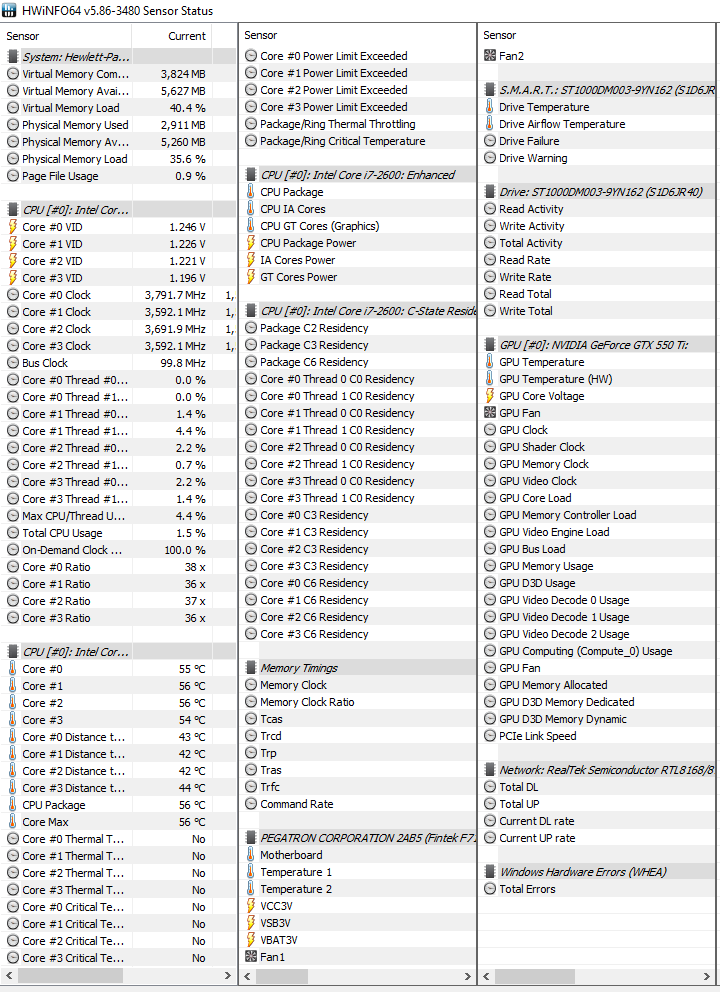
Task: Click right scroll arrow of right panel scrollbar
Action: coord(707,976)
